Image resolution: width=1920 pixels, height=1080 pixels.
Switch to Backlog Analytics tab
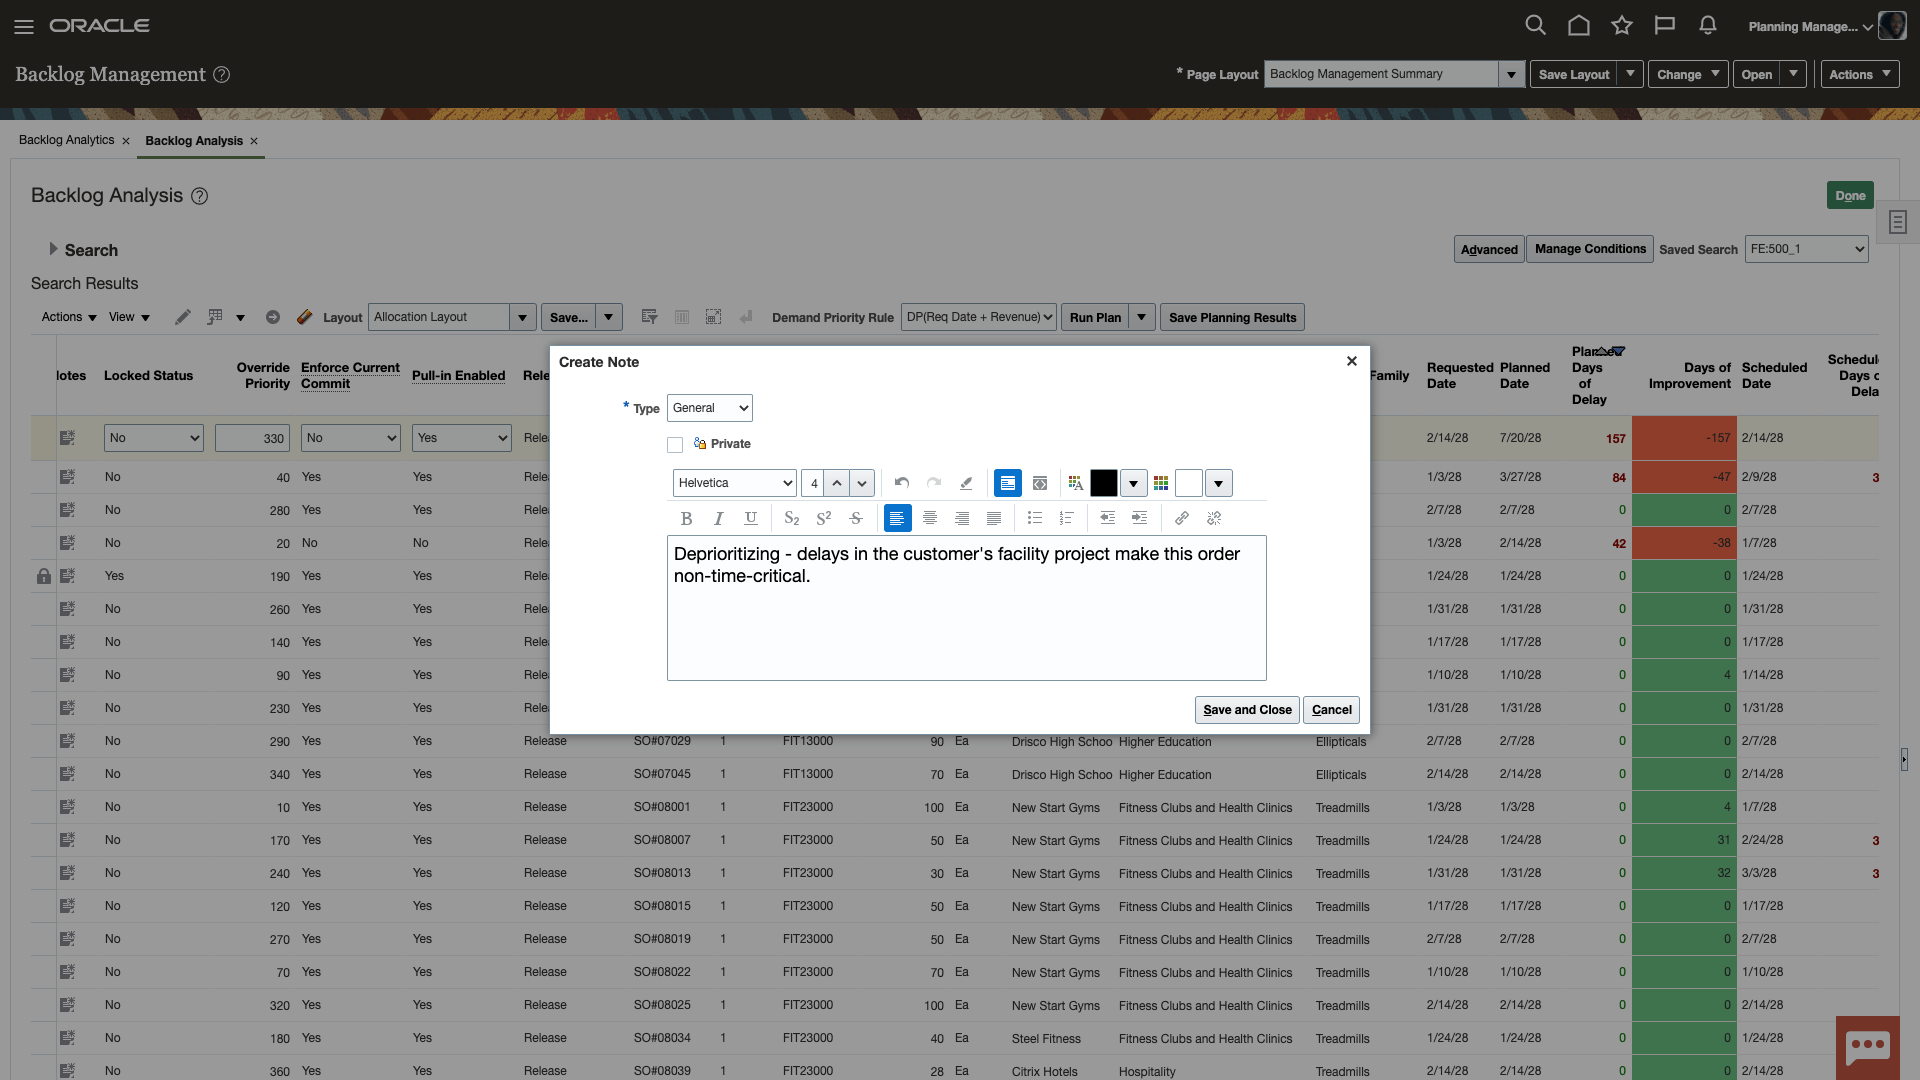coord(66,140)
